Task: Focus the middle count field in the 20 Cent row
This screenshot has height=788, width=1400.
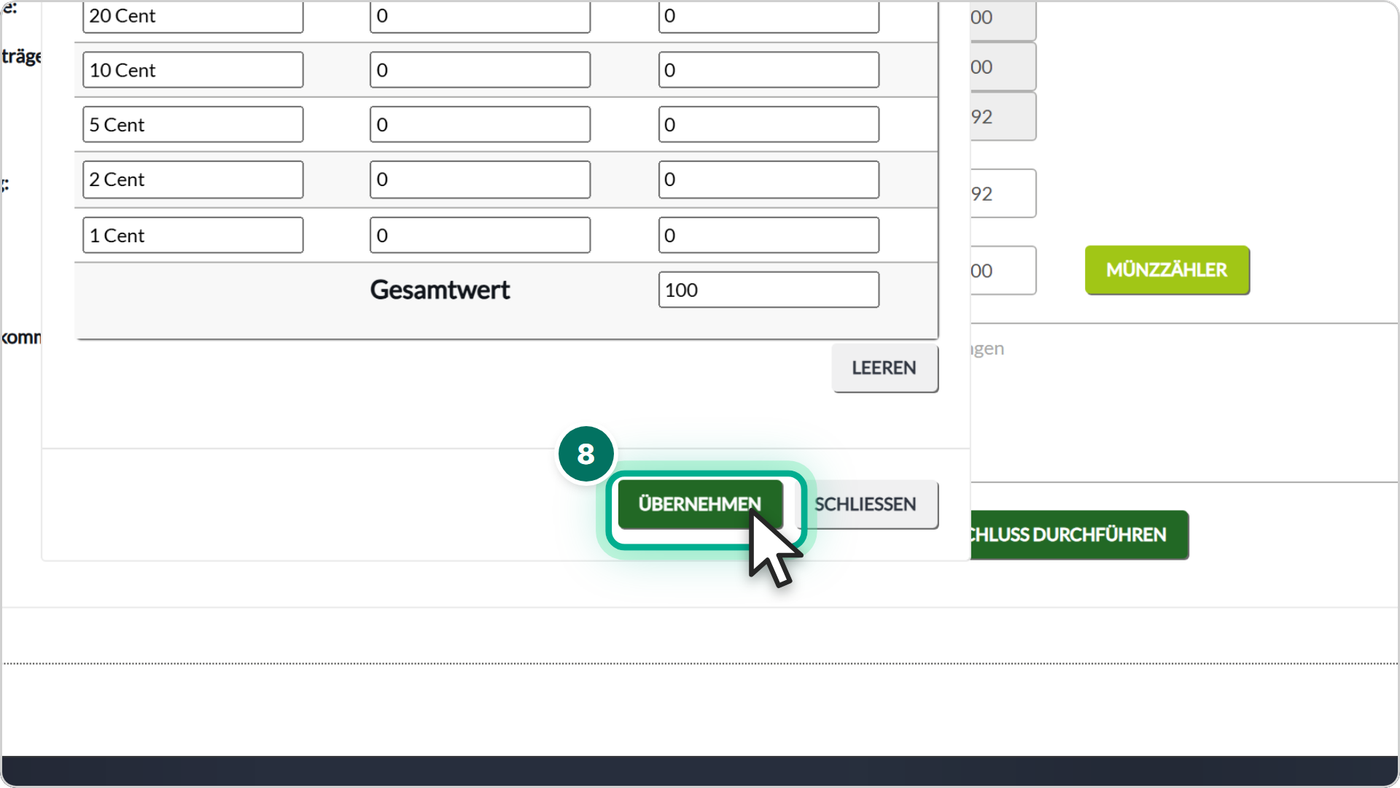Action: tap(480, 17)
